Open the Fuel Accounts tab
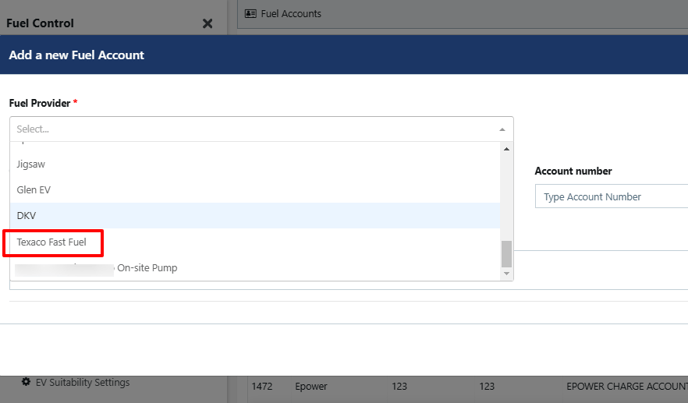 (283, 14)
